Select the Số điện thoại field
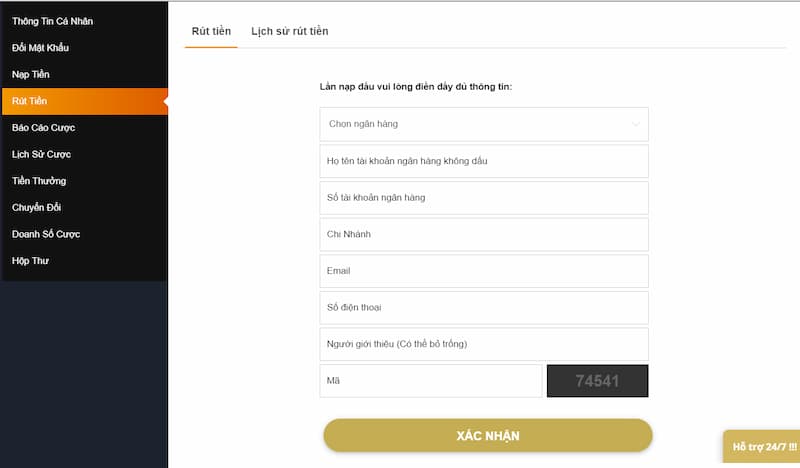Screen dimensions: 800x468 pyautogui.click(x=484, y=307)
